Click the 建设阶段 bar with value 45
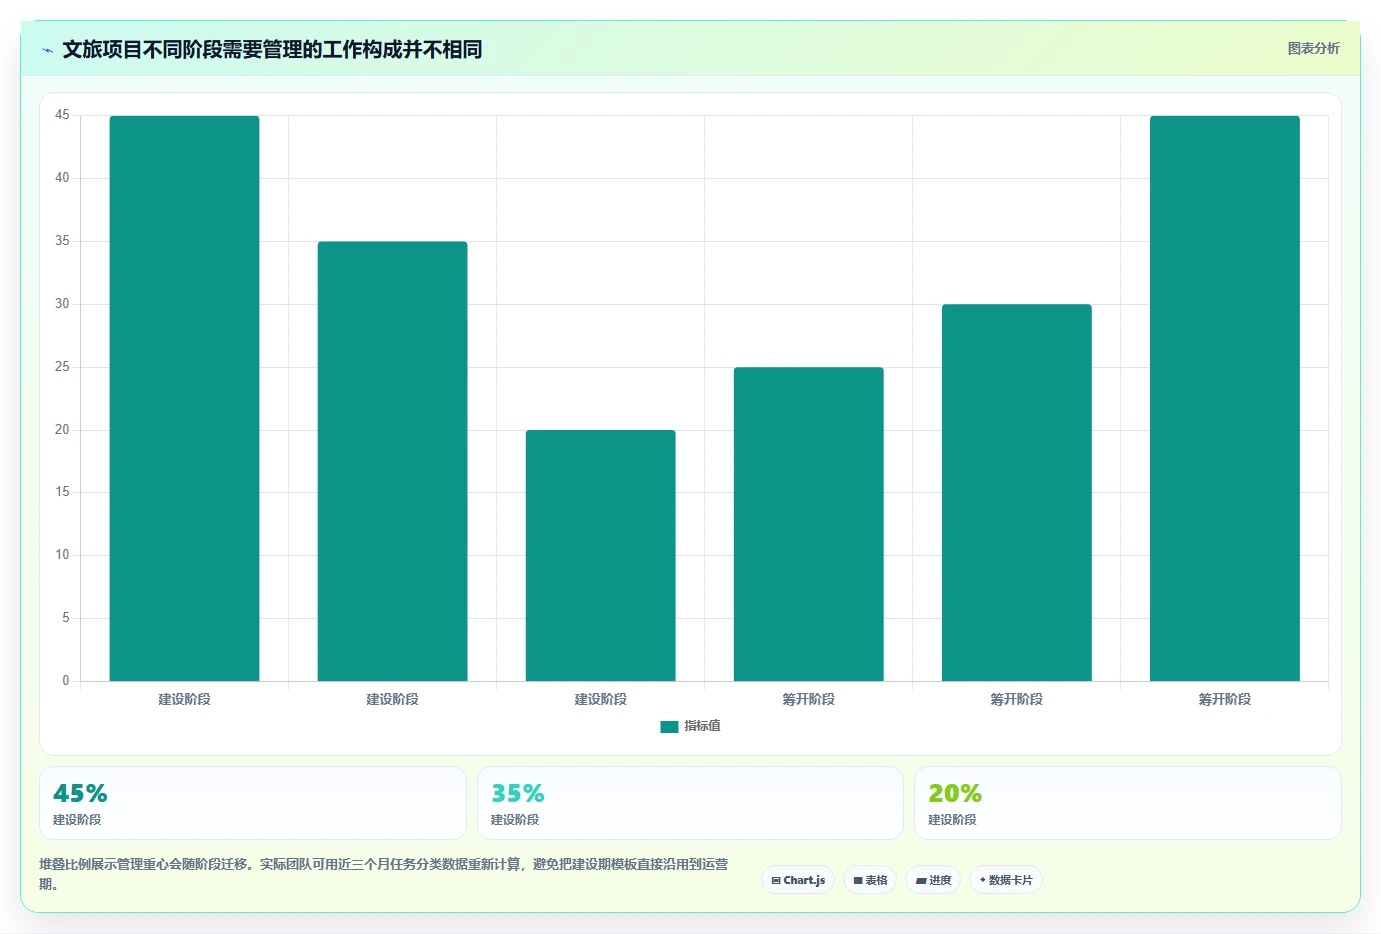This screenshot has height=934, width=1381. coord(184,398)
